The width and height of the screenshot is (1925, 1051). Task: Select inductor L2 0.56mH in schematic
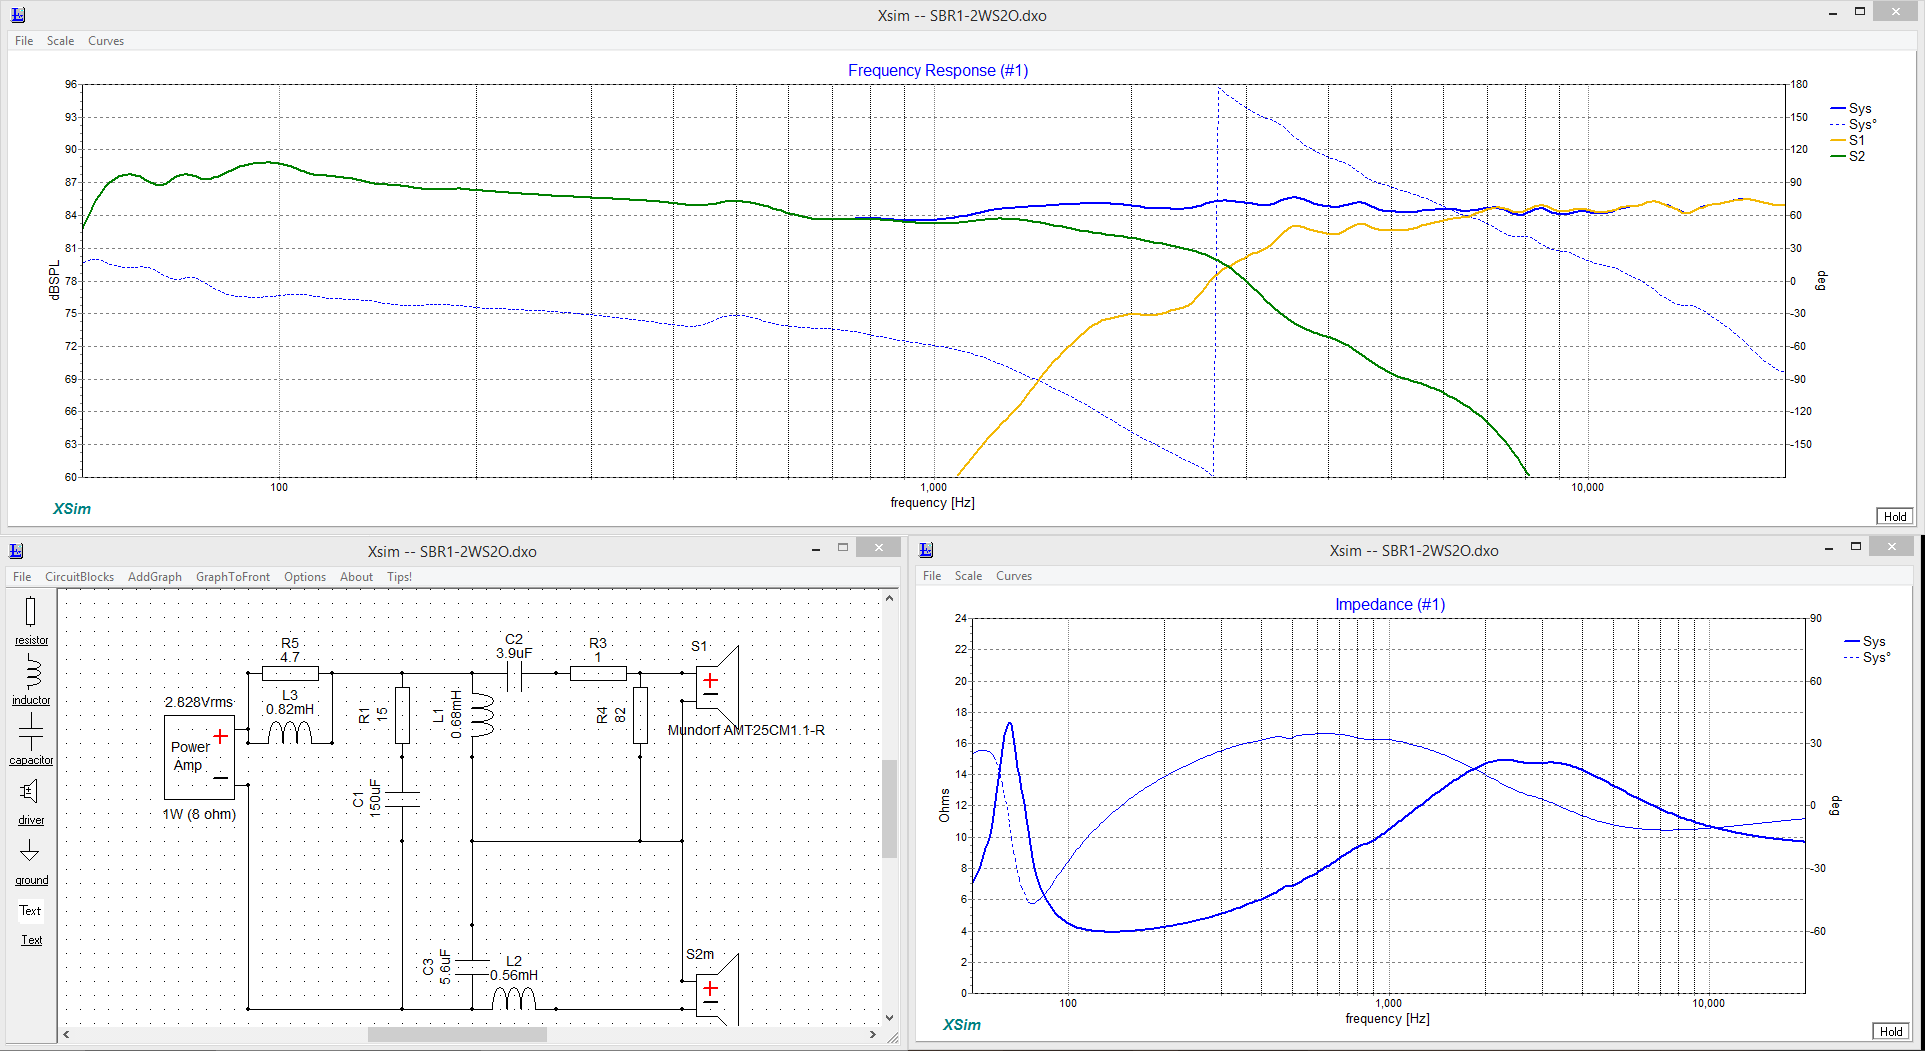[x=514, y=997]
